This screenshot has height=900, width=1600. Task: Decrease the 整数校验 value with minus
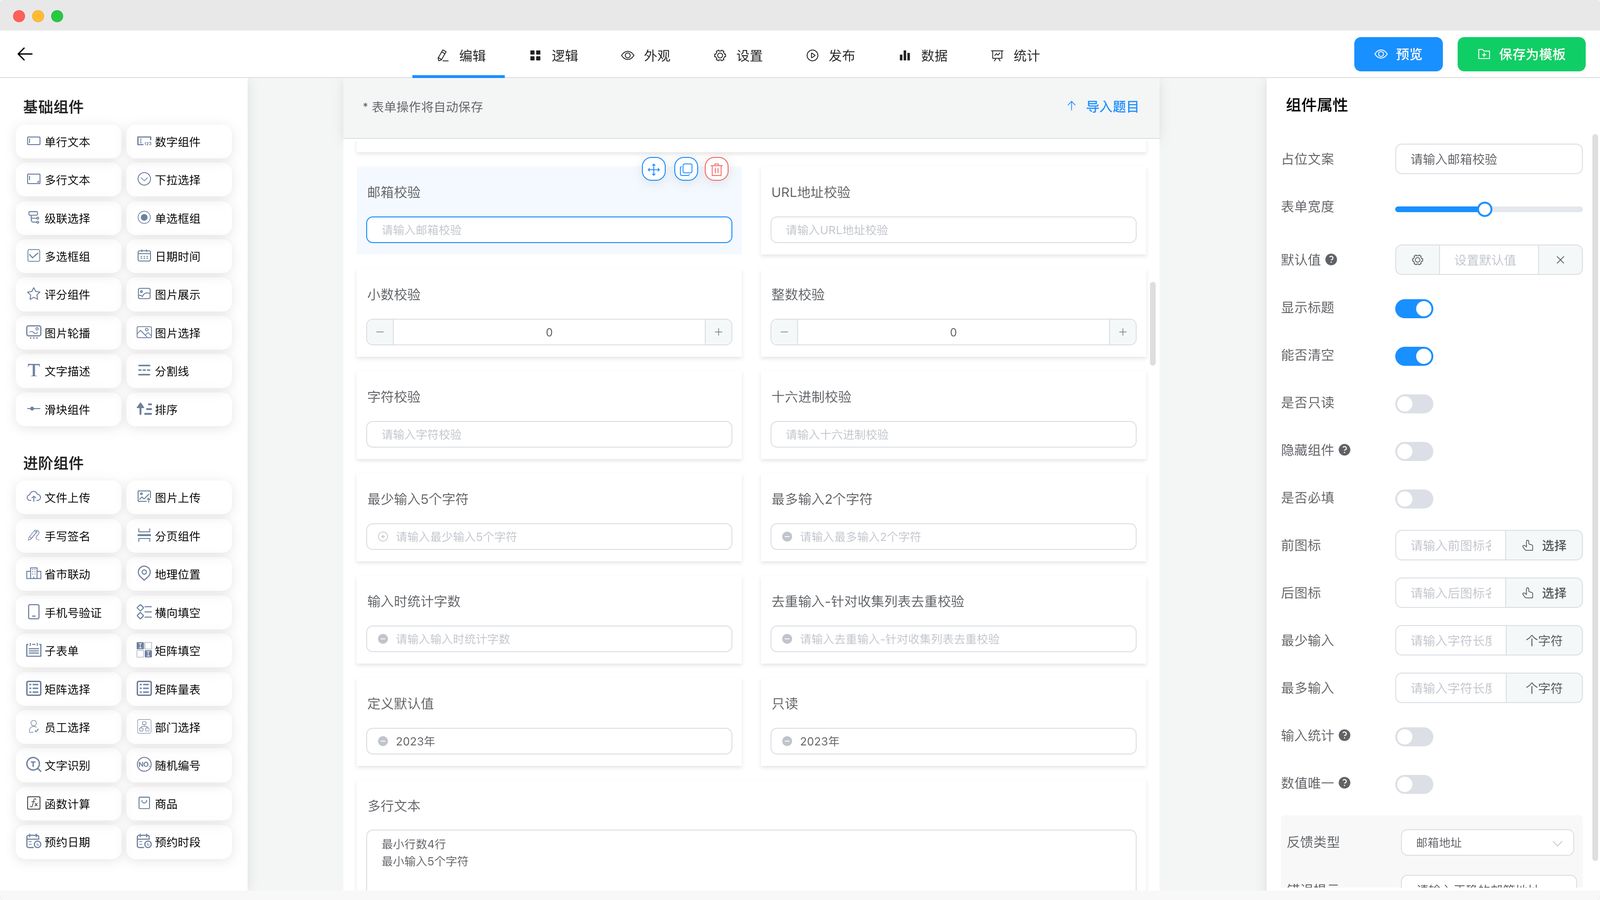[x=784, y=332]
